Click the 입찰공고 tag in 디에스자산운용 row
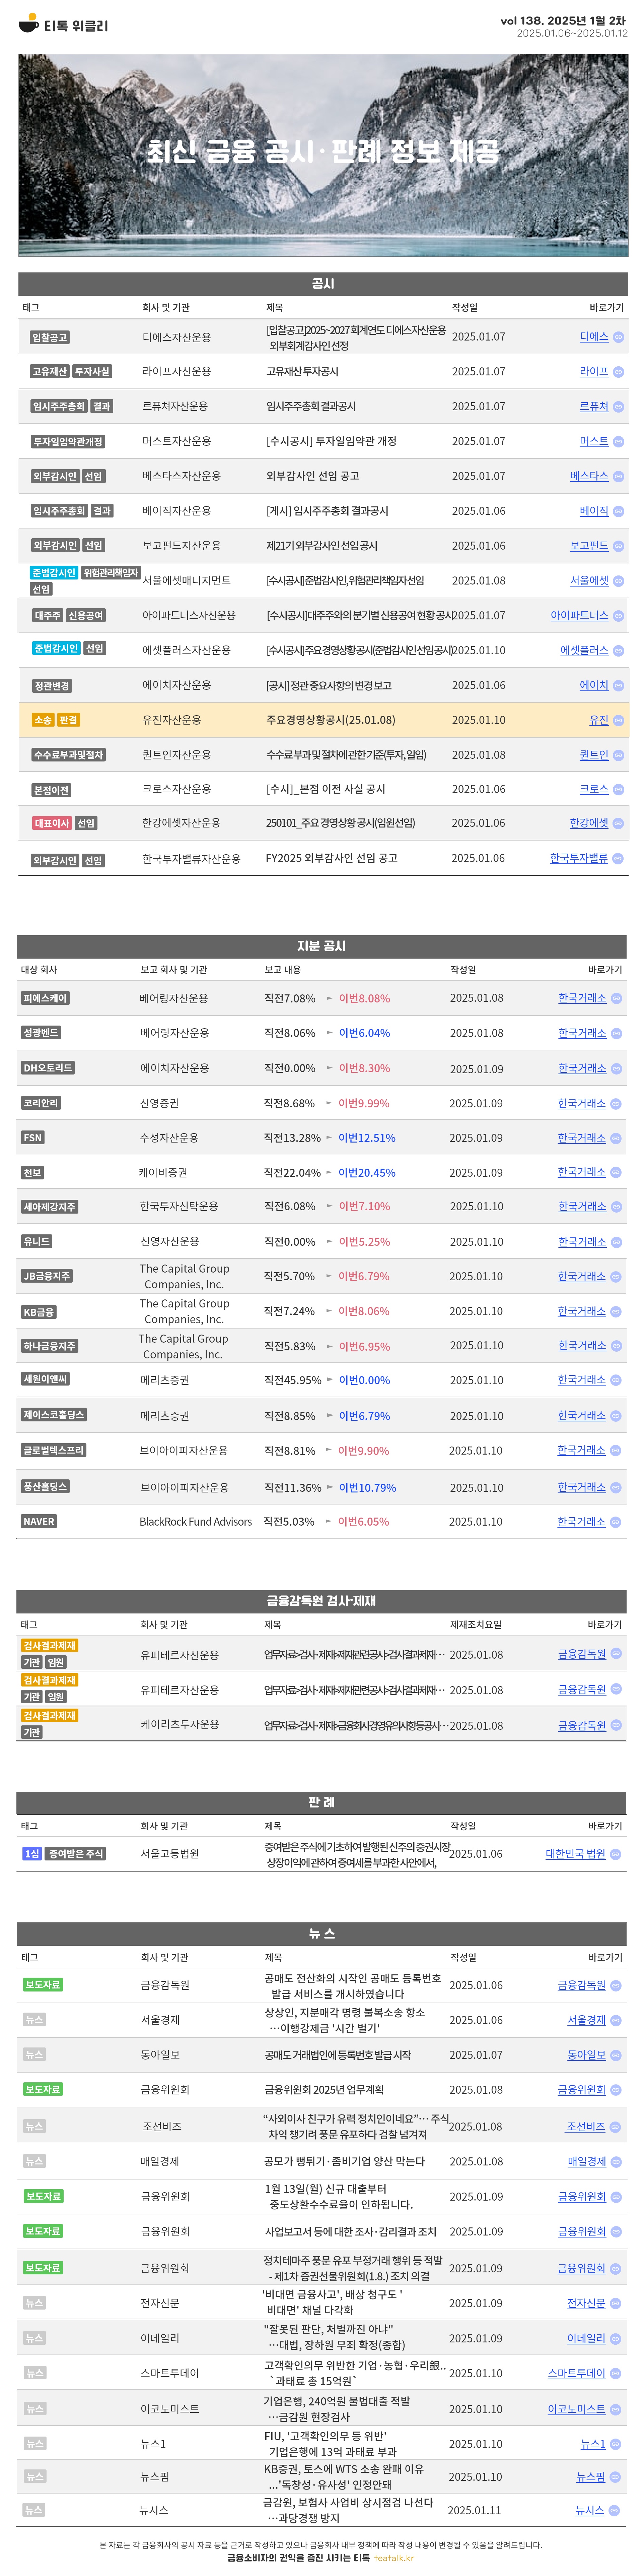This screenshot has width=643, height=2576. point(49,338)
